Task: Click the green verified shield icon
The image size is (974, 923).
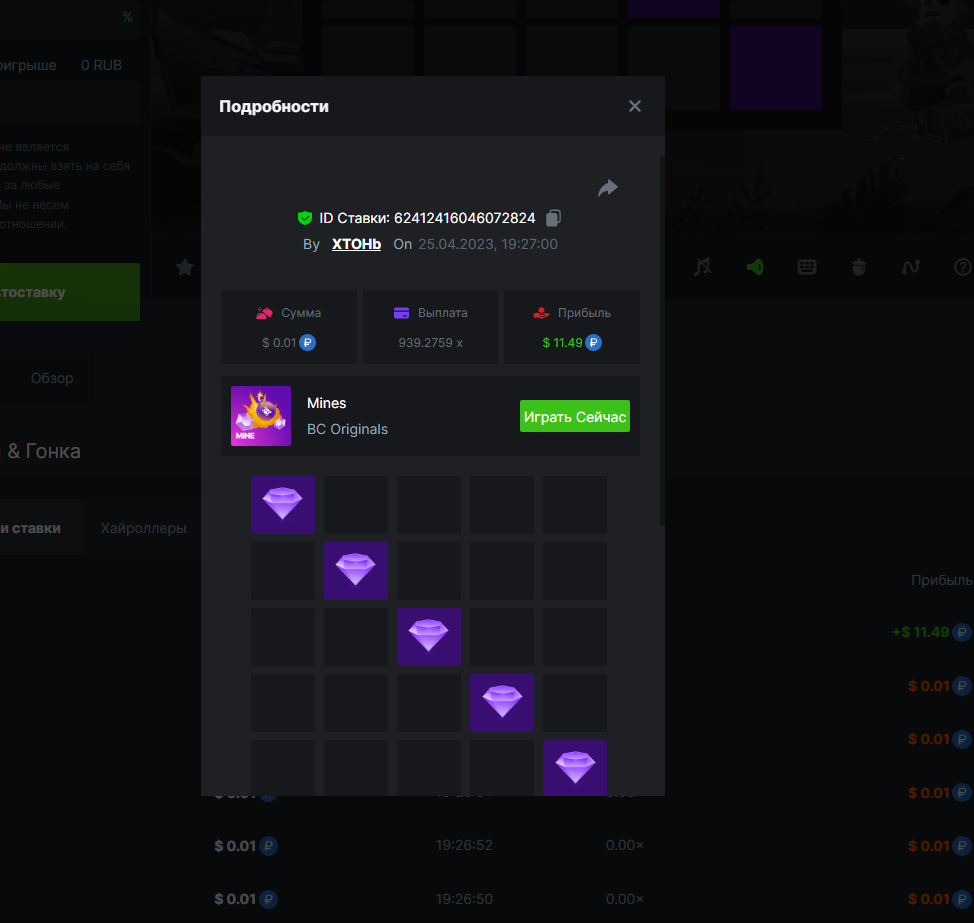Action: point(305,218)
